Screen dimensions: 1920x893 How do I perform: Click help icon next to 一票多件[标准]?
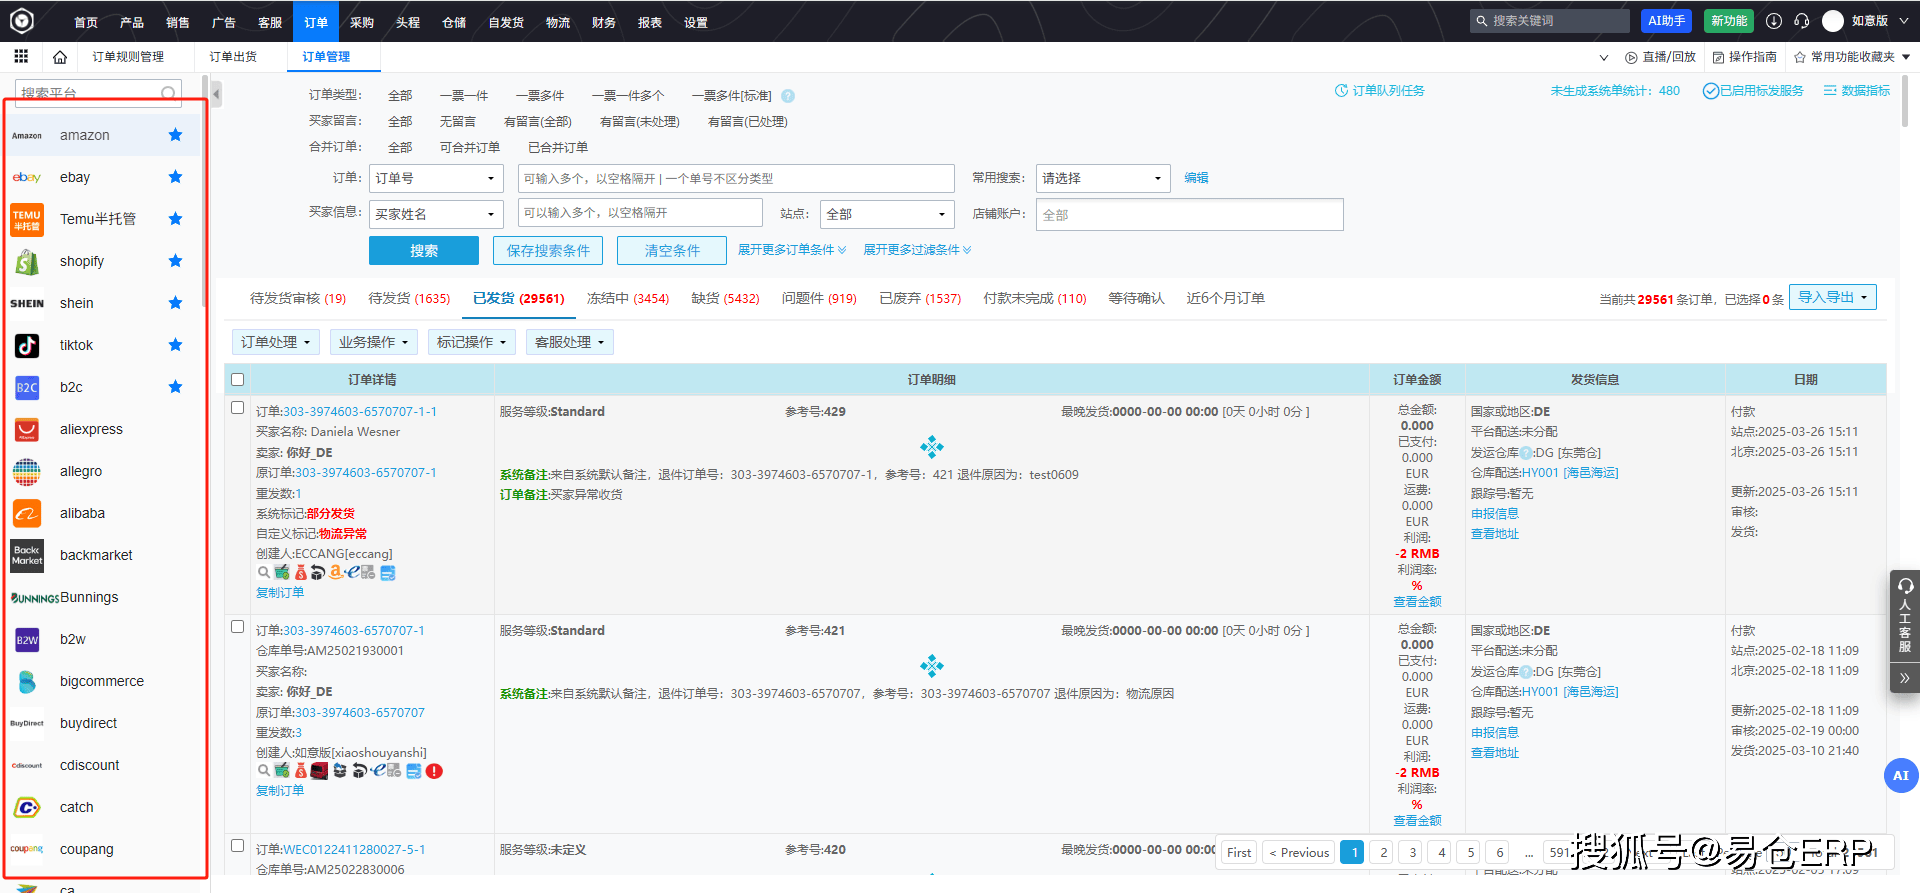[788, 96]
